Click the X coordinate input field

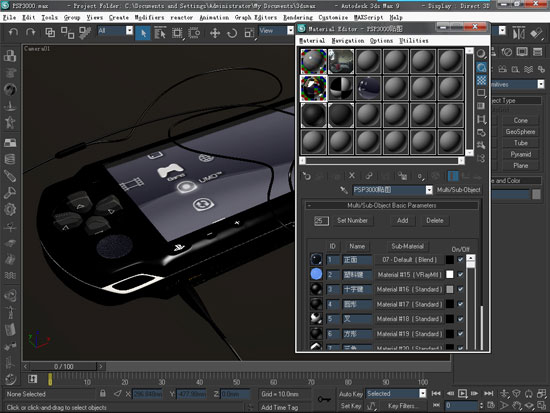click(147, 394)
